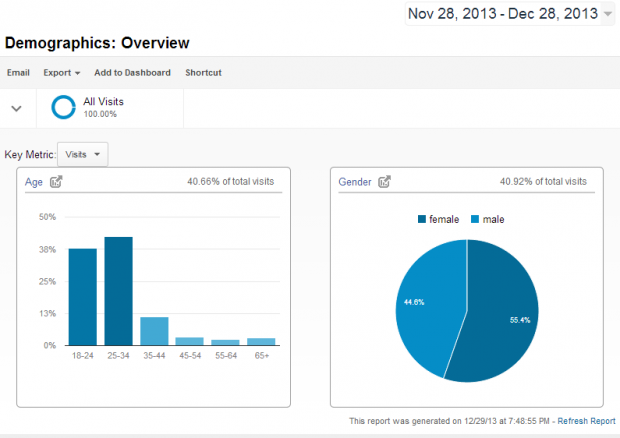620x438 pixels.
Task: Open the Export menu
Action: coord(61,73)
